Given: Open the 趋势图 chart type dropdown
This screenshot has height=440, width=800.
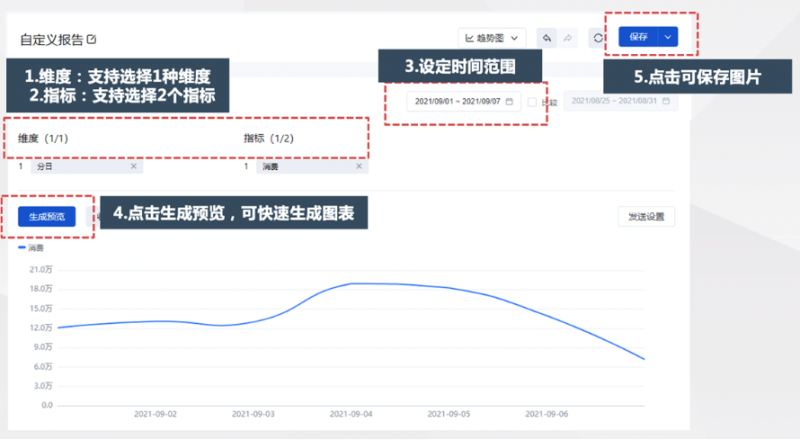Looking at the screenshot, I should (492, 38).
